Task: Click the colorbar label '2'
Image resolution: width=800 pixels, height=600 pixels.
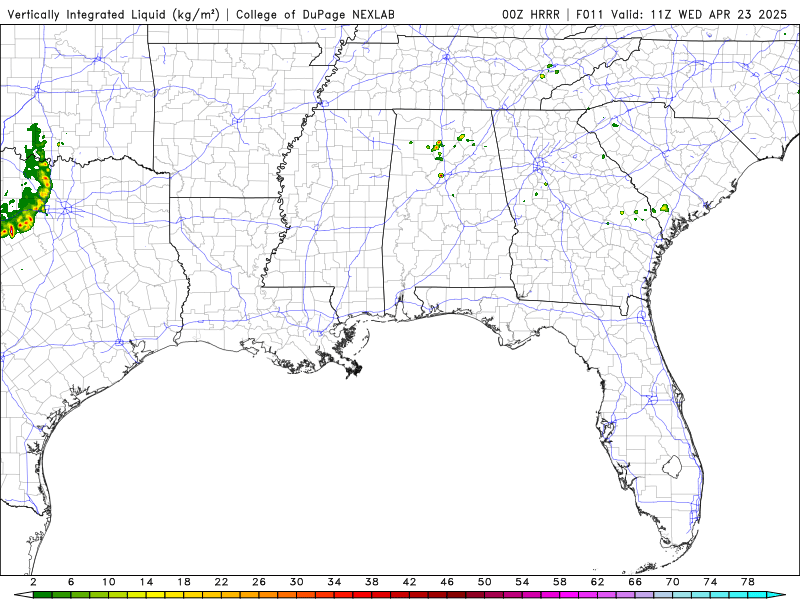Action: 33,582
